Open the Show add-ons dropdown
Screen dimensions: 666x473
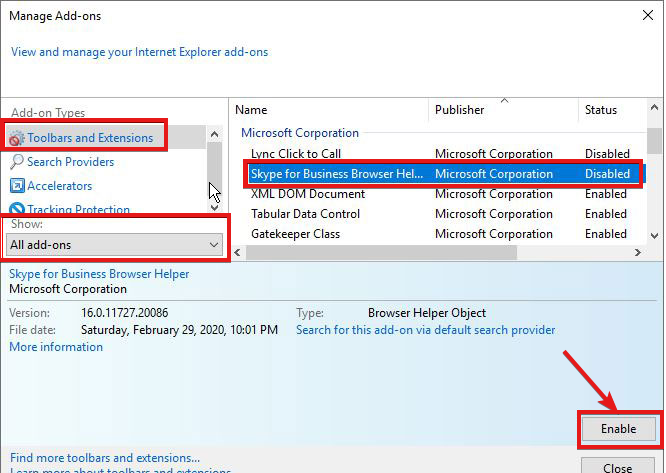click(x=114, y=245)
